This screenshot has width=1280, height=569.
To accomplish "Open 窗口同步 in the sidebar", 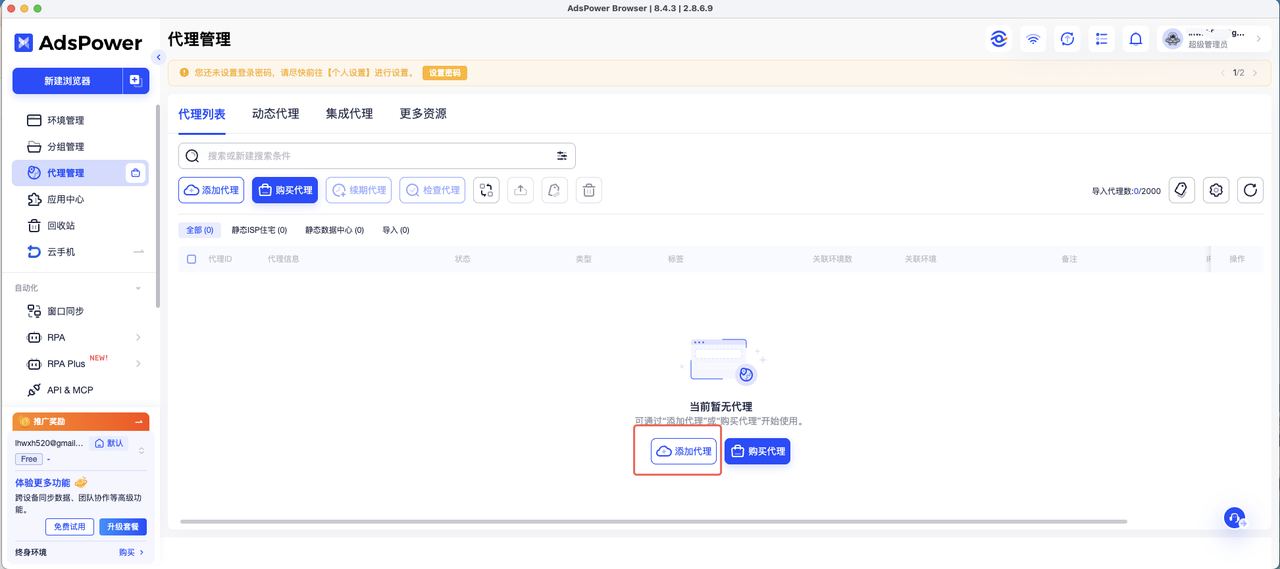I will [67, 311].
